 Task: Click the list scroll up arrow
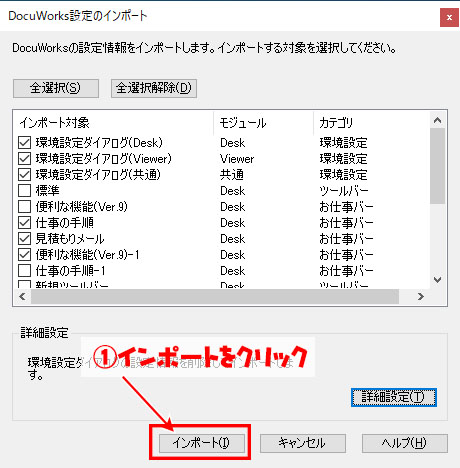pos(437,120)
